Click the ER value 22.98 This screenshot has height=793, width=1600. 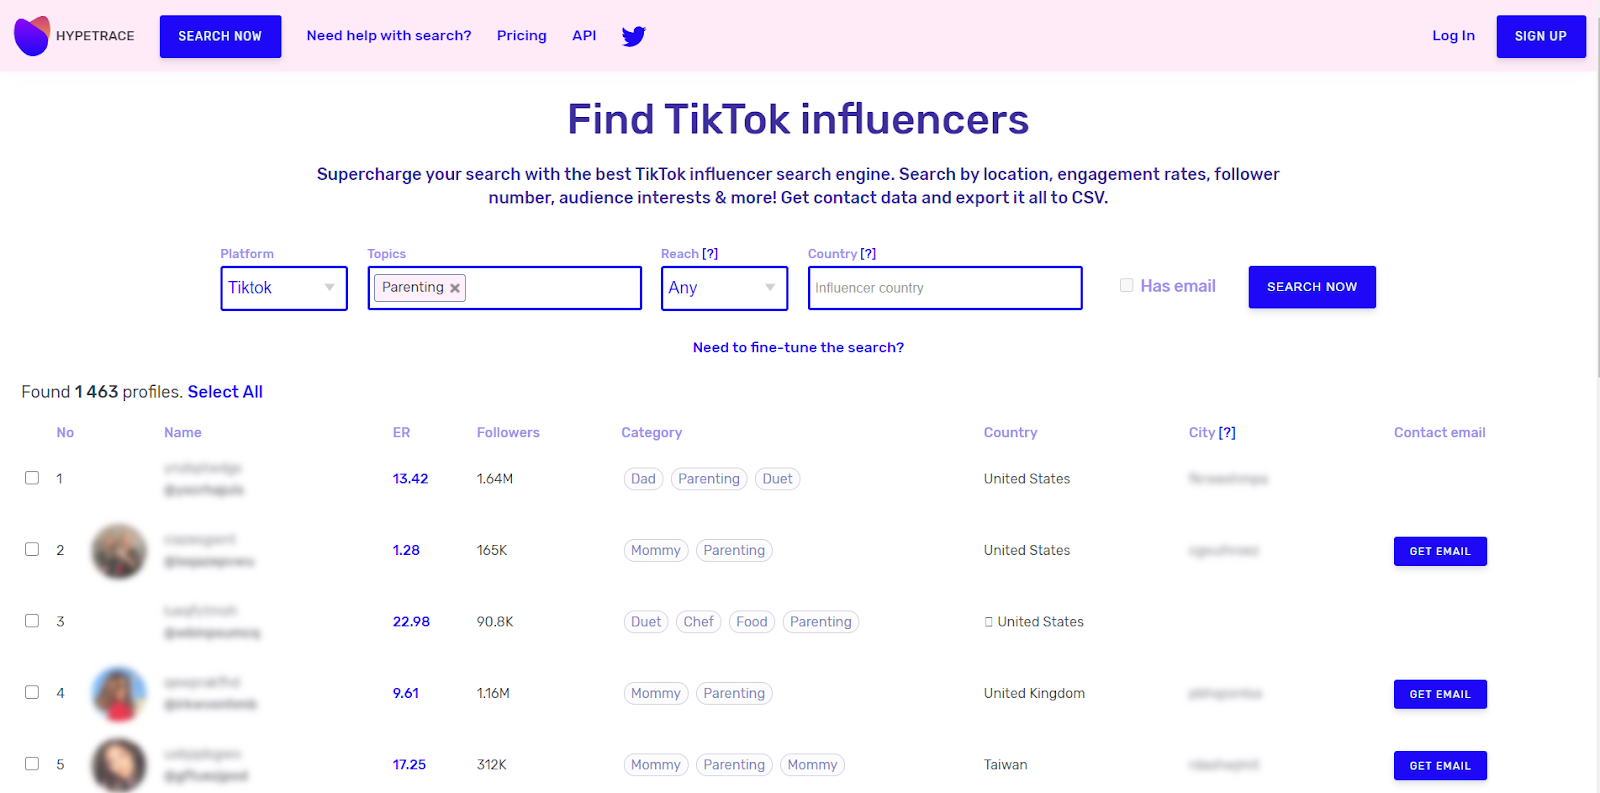click(411, 622)
